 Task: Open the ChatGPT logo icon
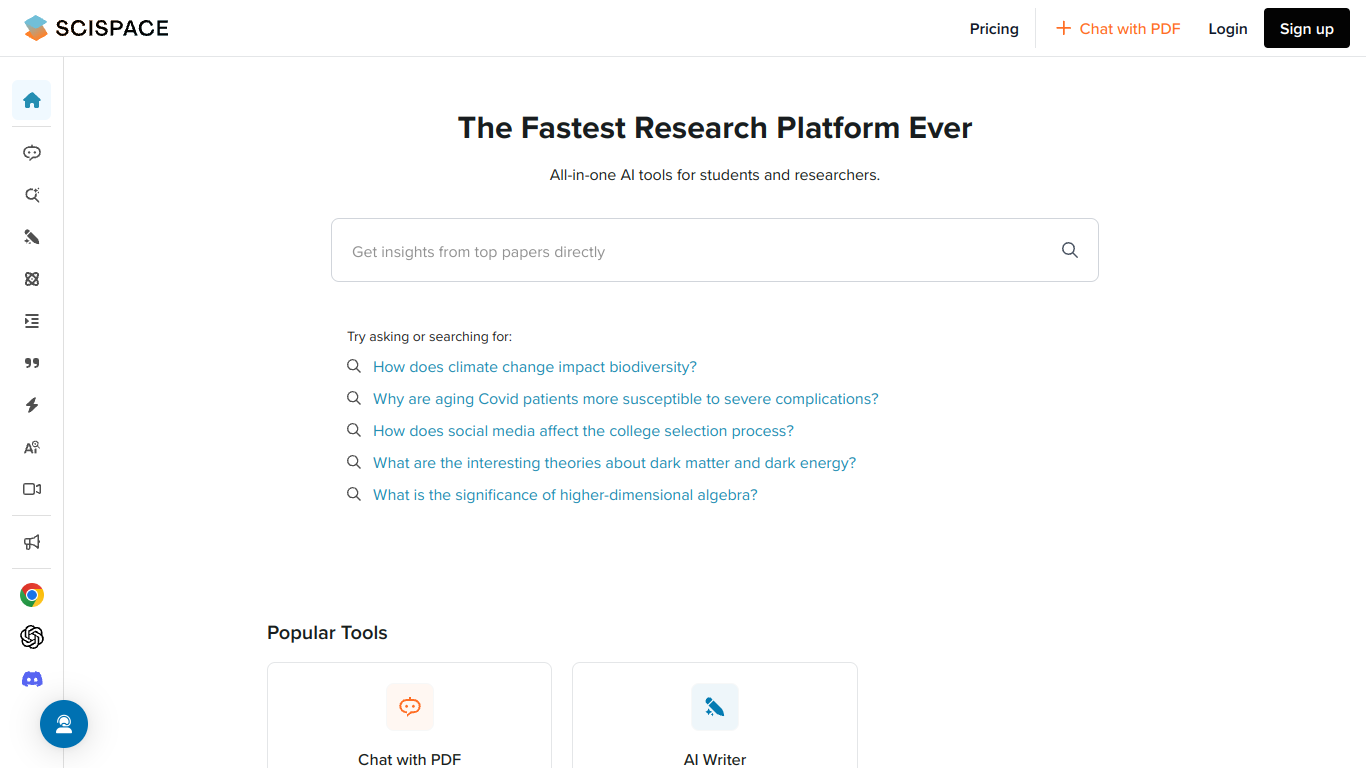point(32,637)
